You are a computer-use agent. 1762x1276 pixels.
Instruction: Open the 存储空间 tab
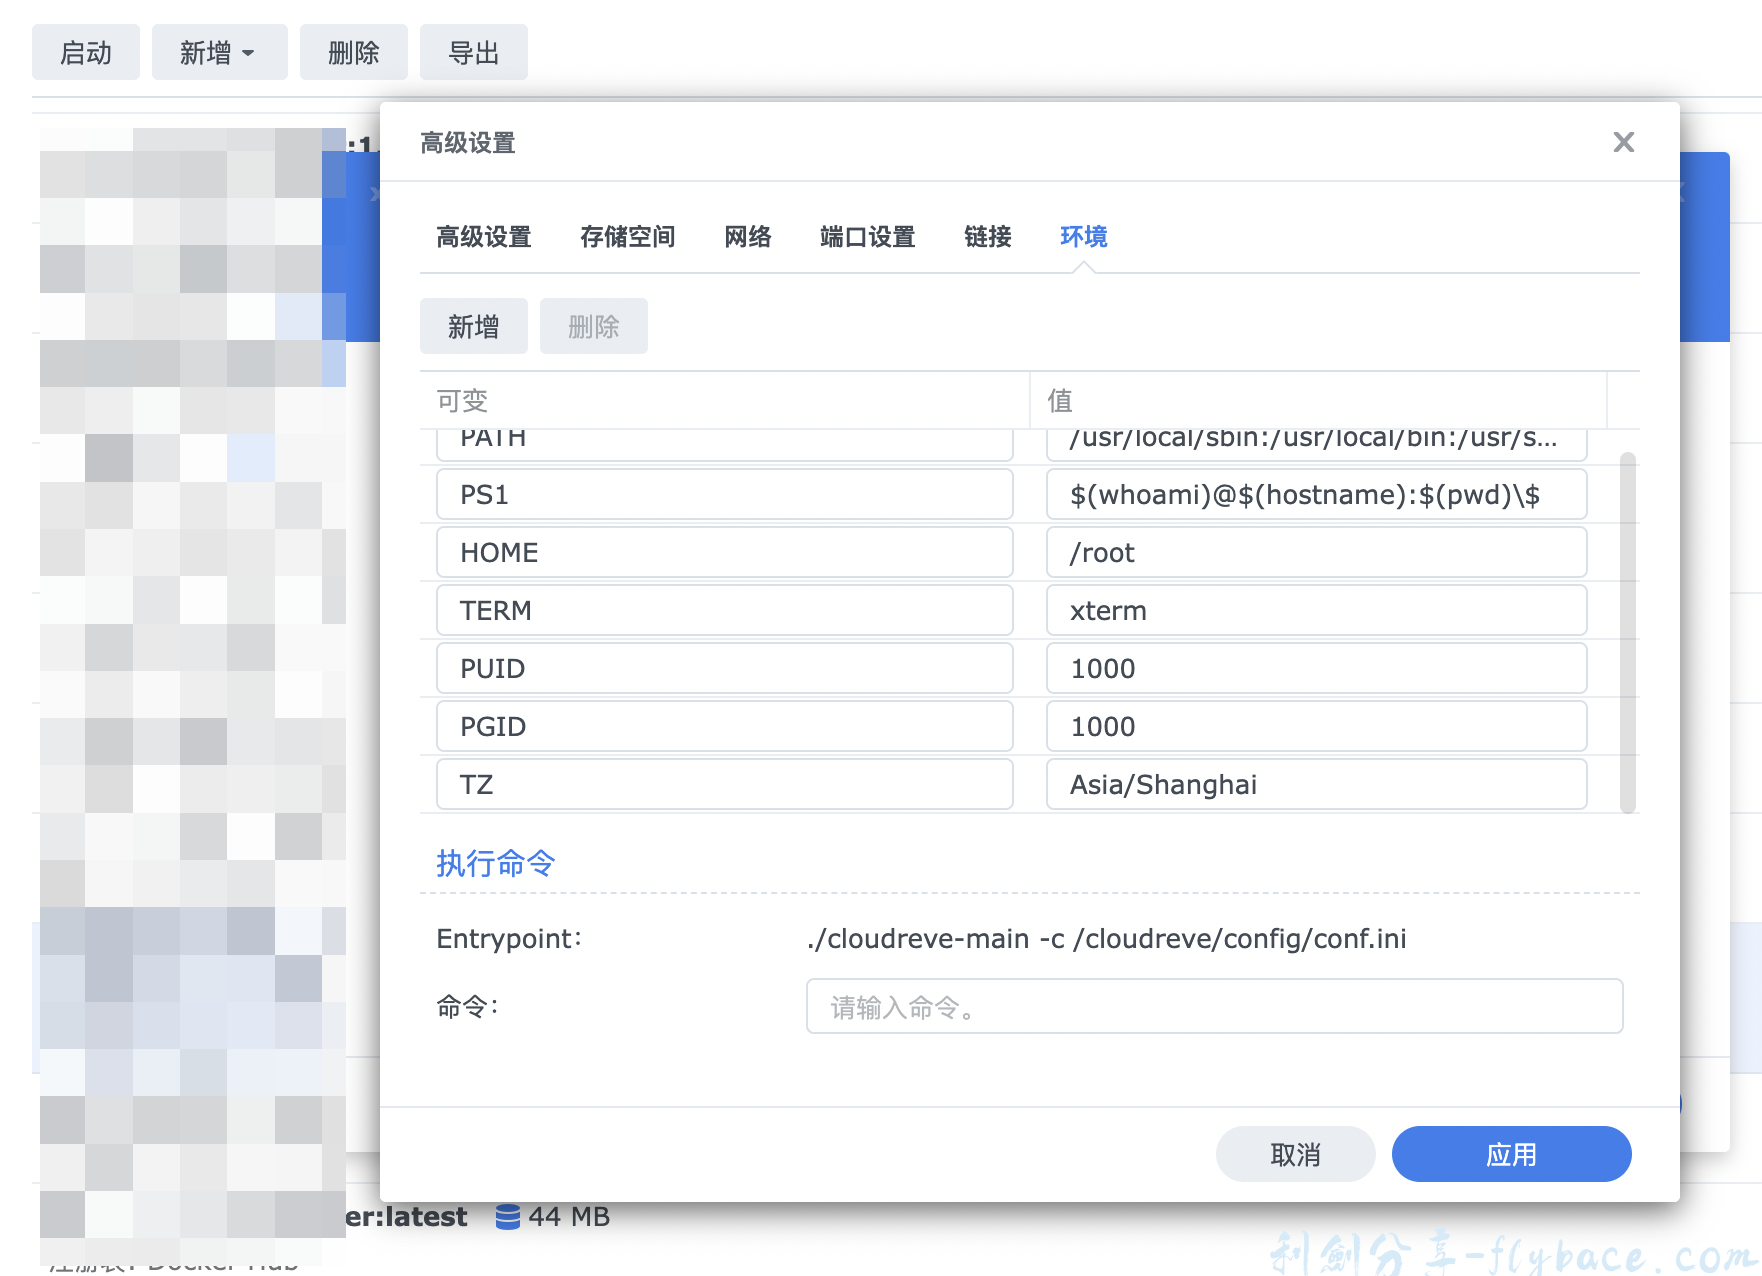click(628, 237)
